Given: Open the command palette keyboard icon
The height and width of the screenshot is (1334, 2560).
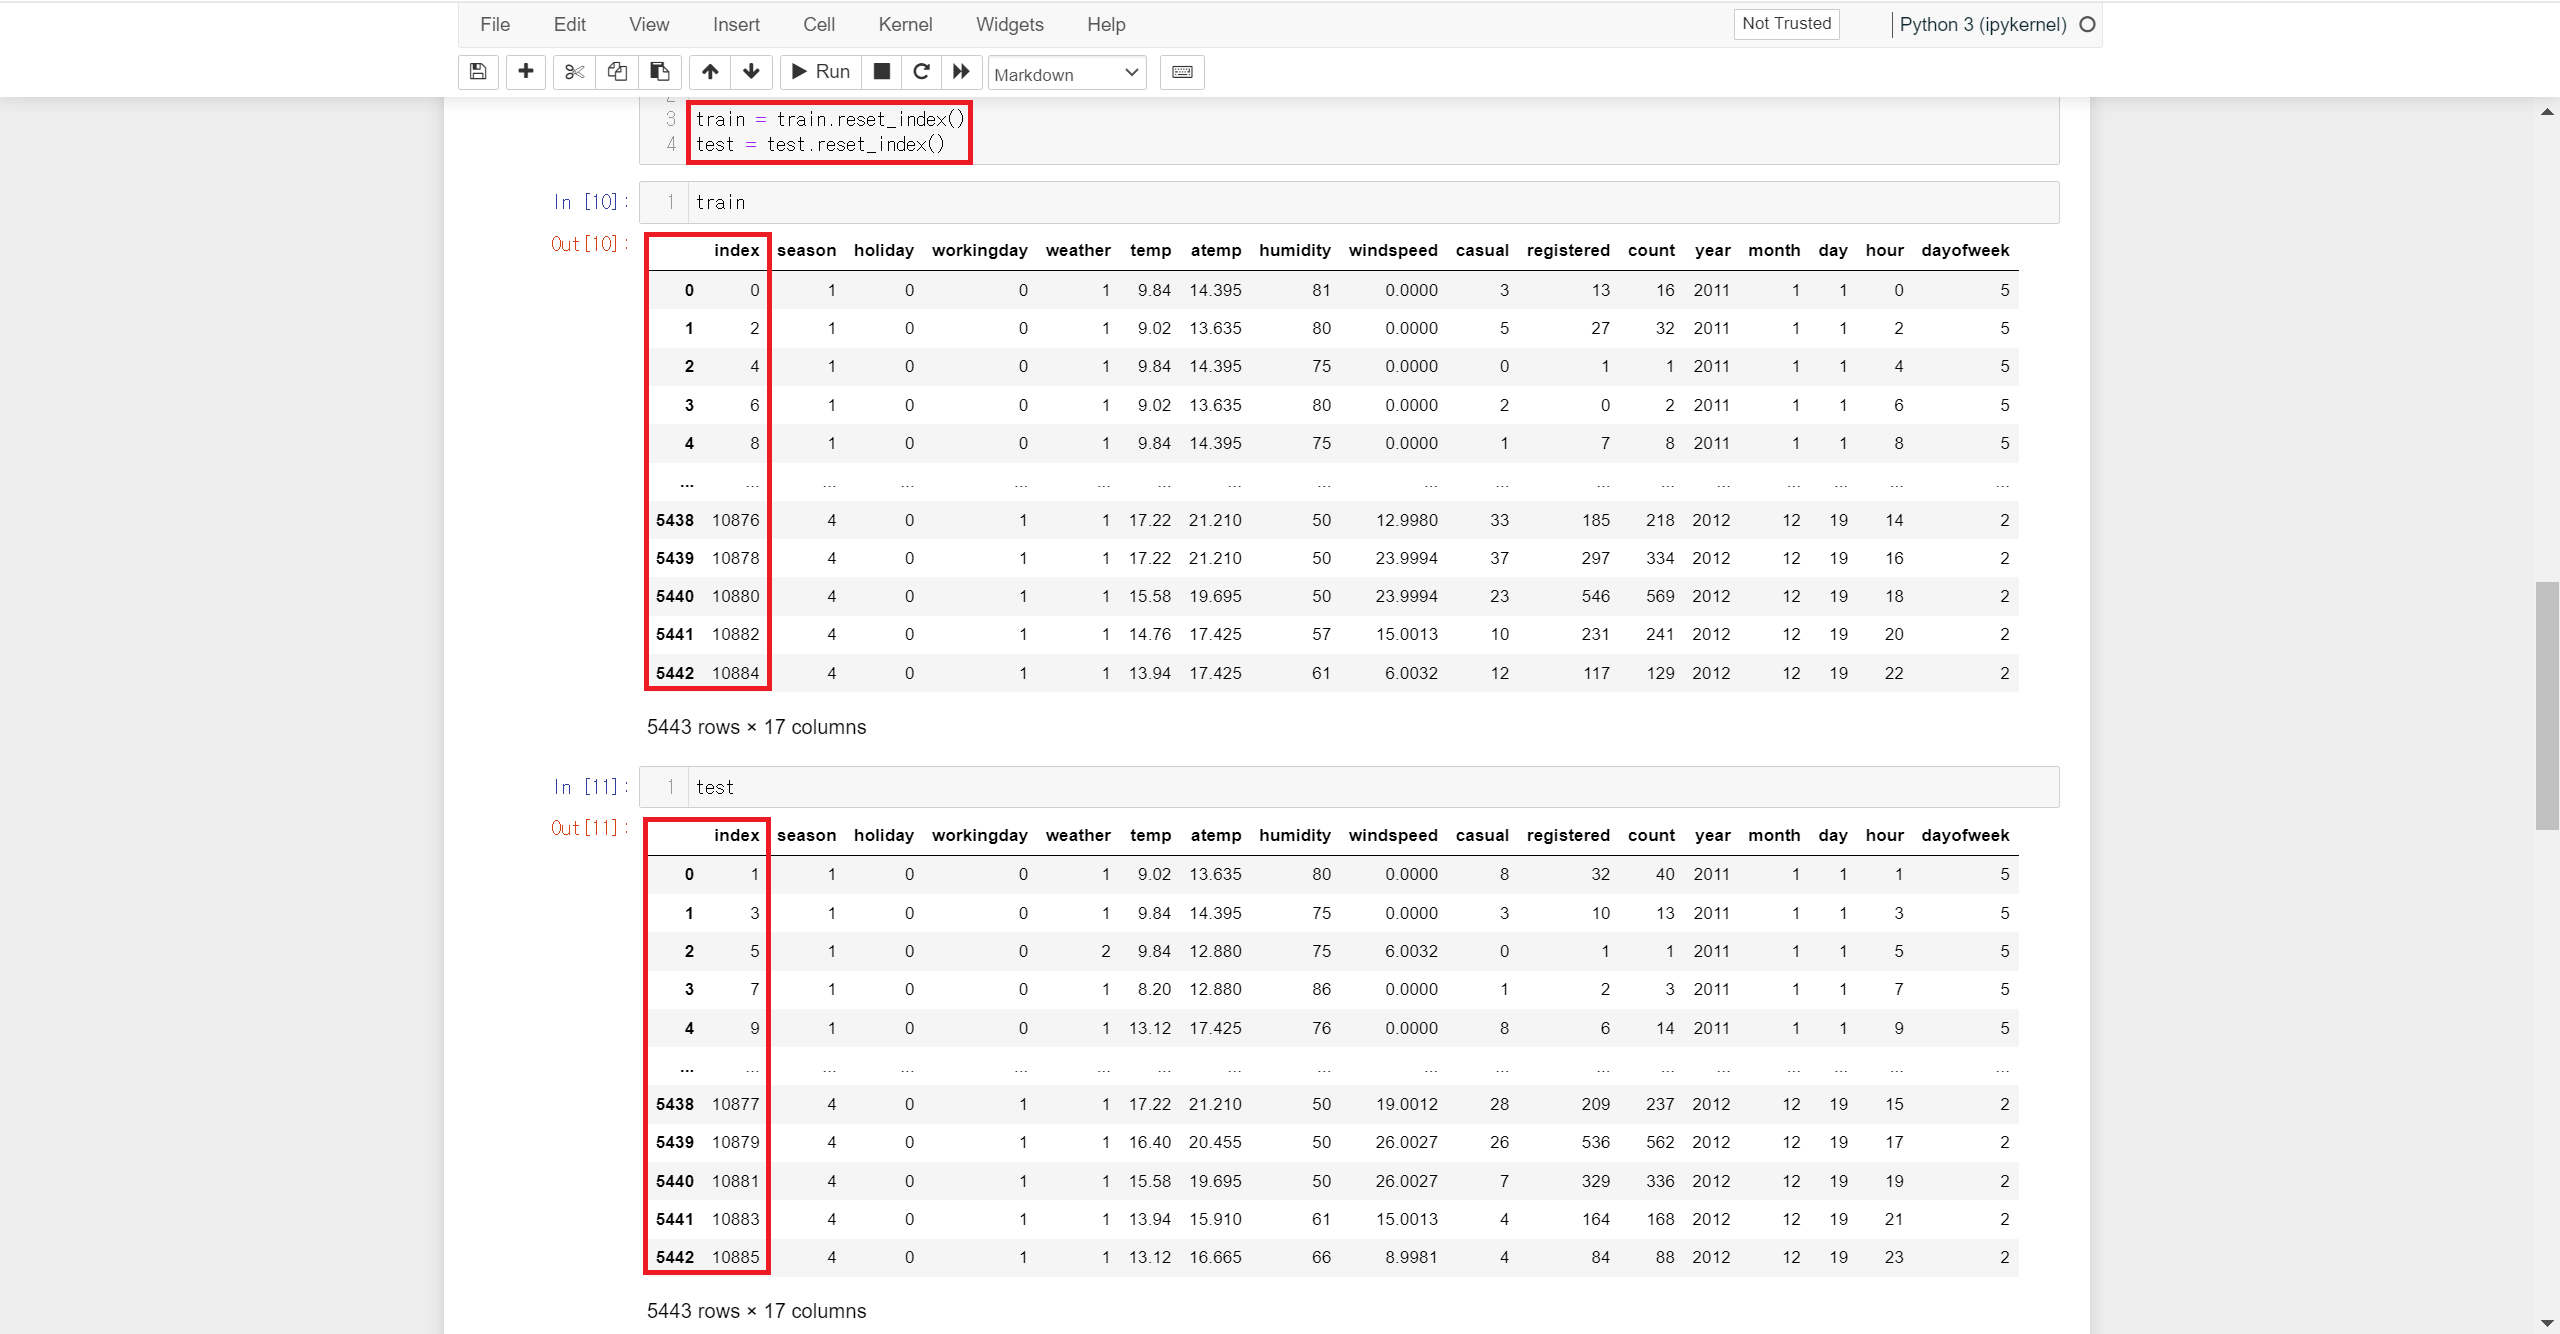Looking at the screenshot, I should click(x=1182, y=72).
